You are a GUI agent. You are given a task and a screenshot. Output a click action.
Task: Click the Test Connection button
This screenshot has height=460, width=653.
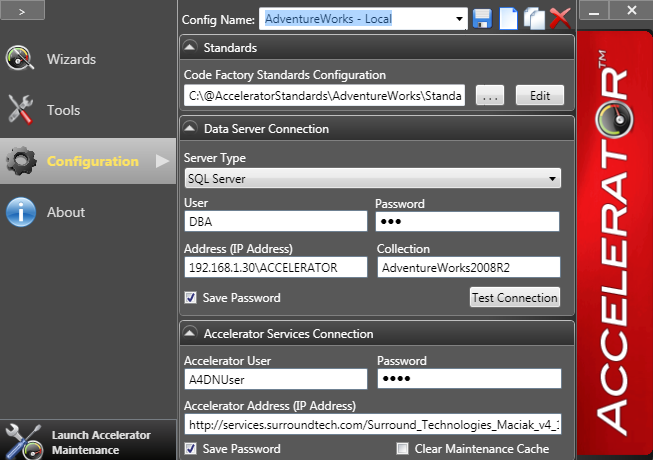click(x=515, y=298)
